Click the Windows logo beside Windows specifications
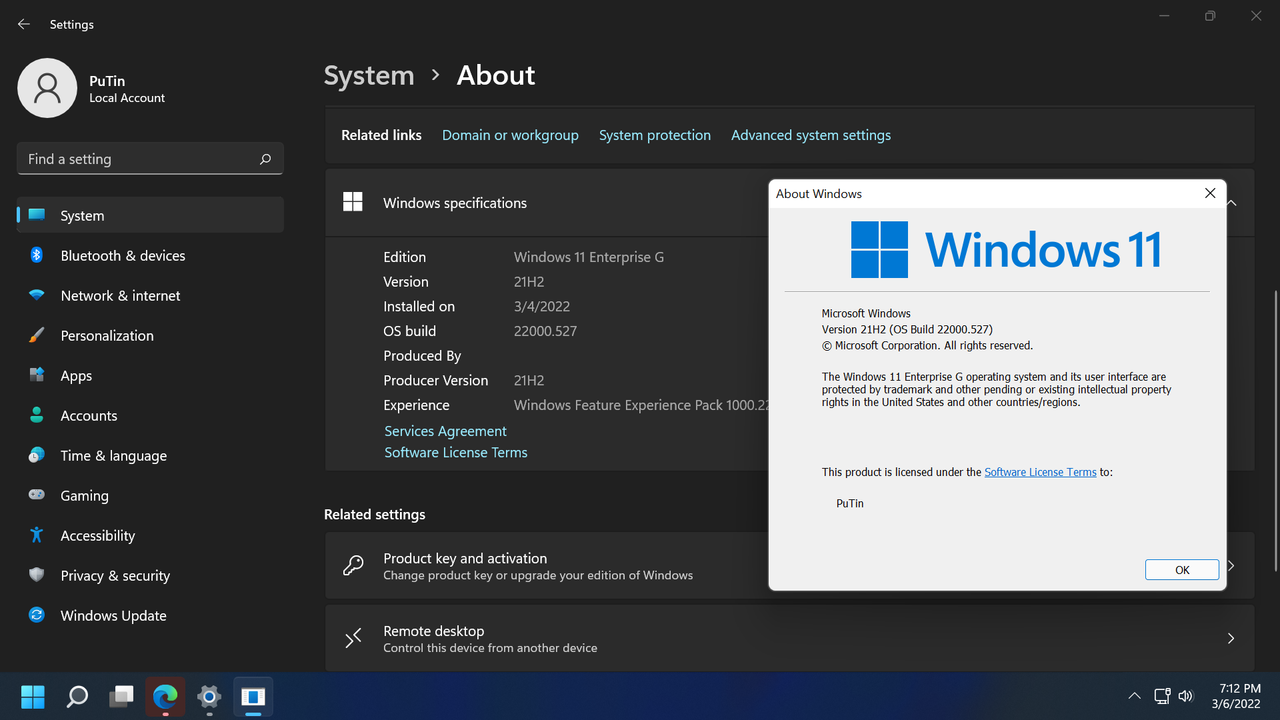 pos(353,202)
